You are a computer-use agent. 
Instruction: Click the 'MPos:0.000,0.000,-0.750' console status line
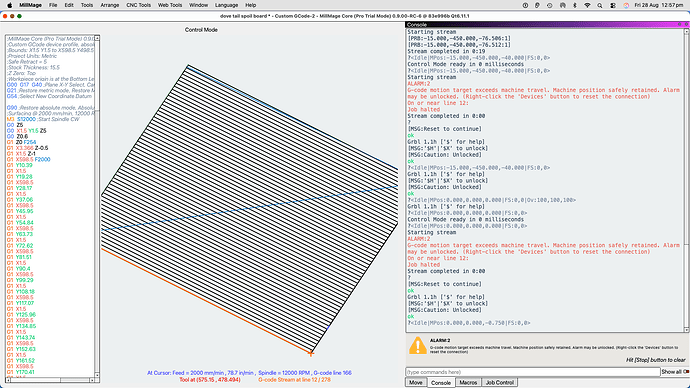(x=469, y=323)
